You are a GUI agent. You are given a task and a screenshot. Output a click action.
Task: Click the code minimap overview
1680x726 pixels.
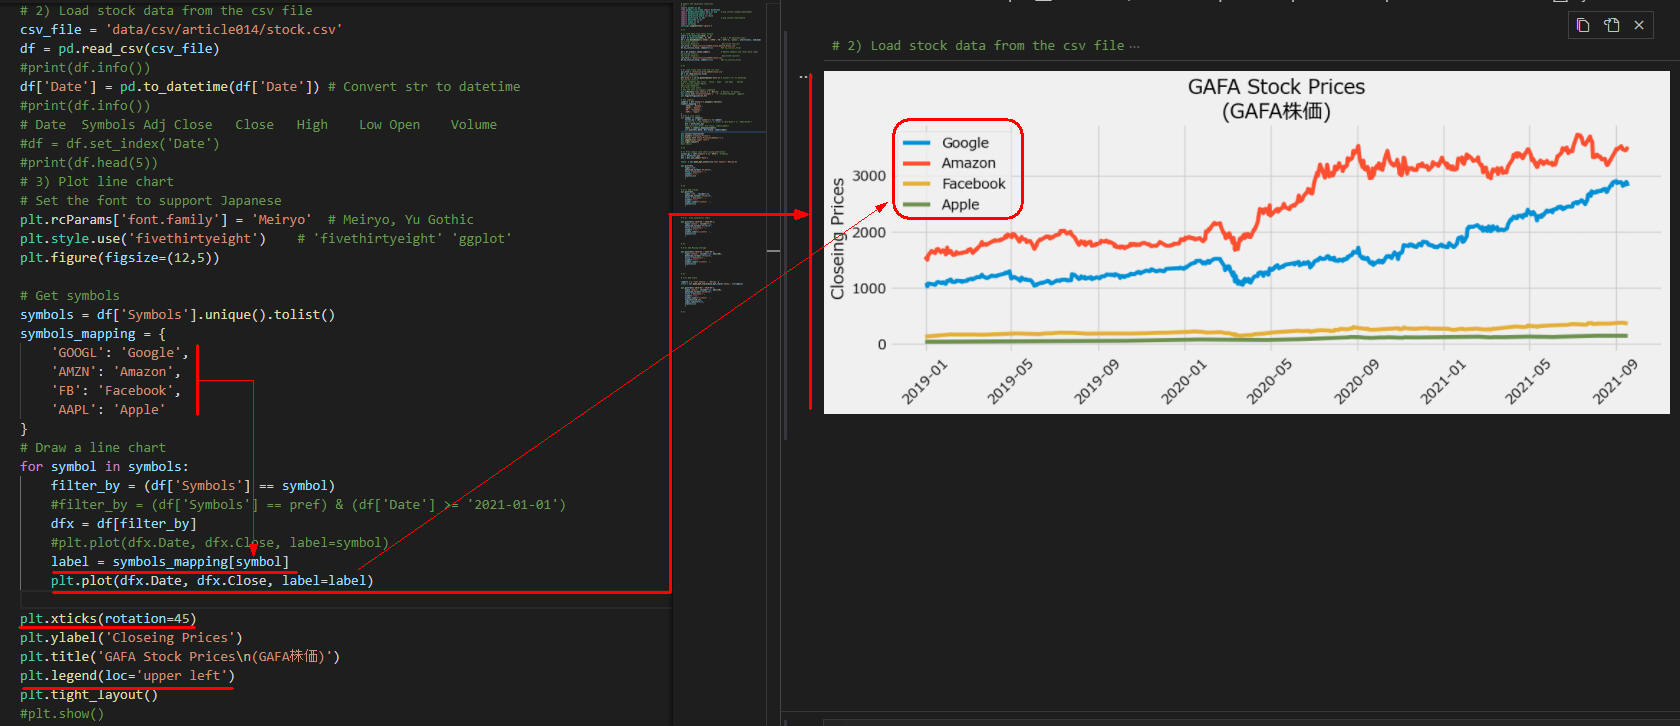click(x=722, y=160)
